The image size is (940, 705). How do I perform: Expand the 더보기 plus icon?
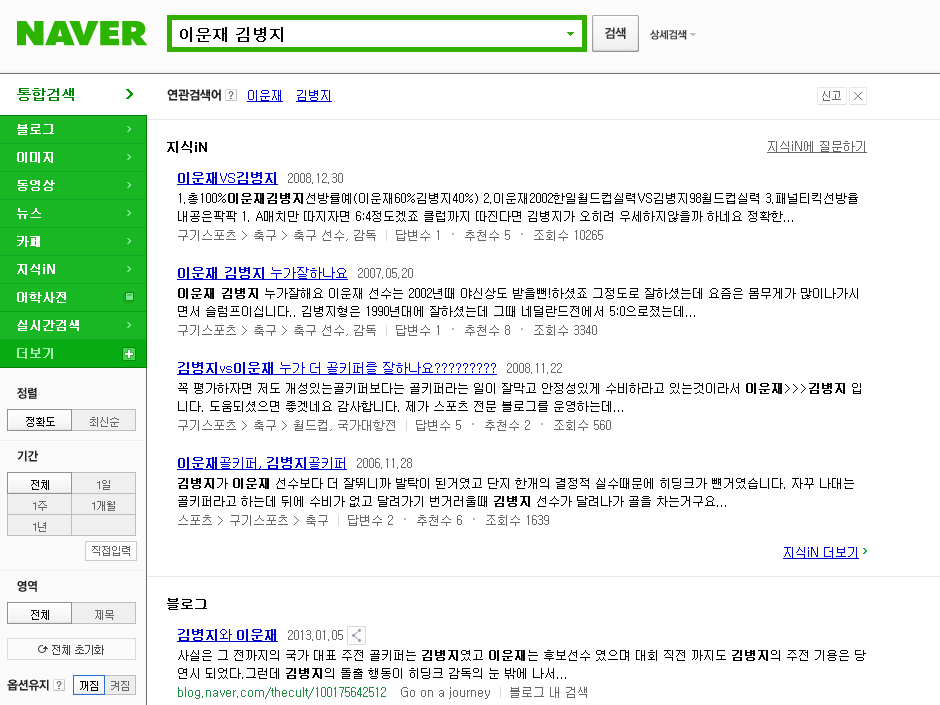(x=129, y=354)
